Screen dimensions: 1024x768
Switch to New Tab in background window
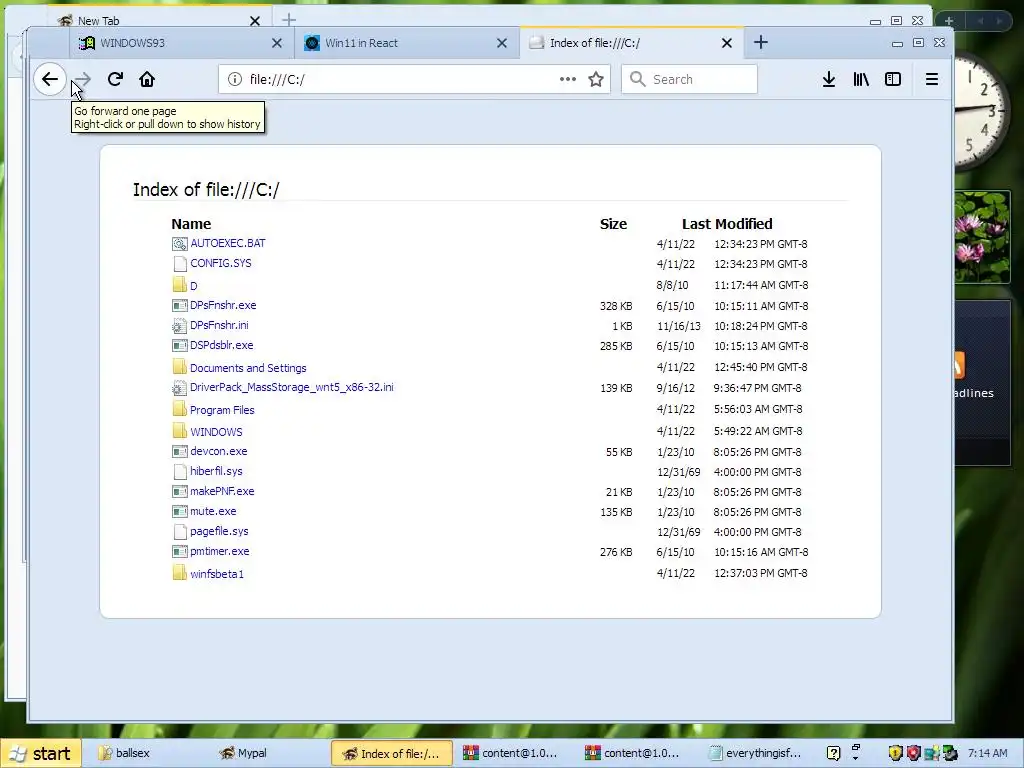[157, 20]
